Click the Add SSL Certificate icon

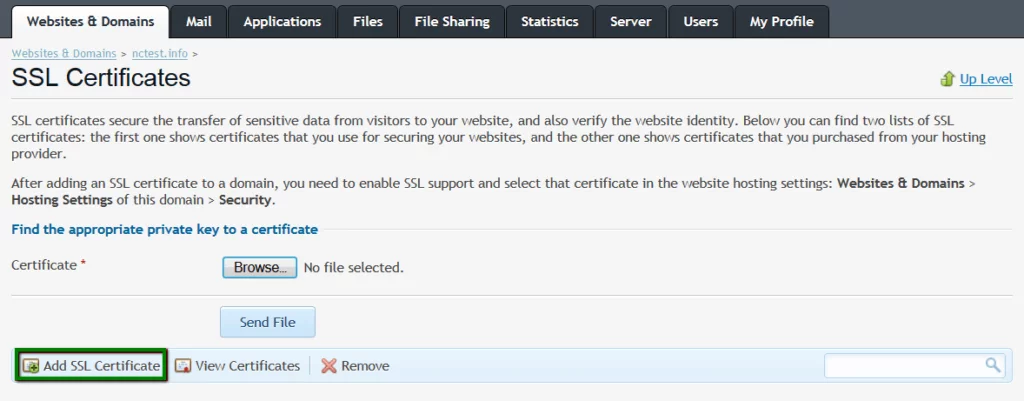pos(31,366)
